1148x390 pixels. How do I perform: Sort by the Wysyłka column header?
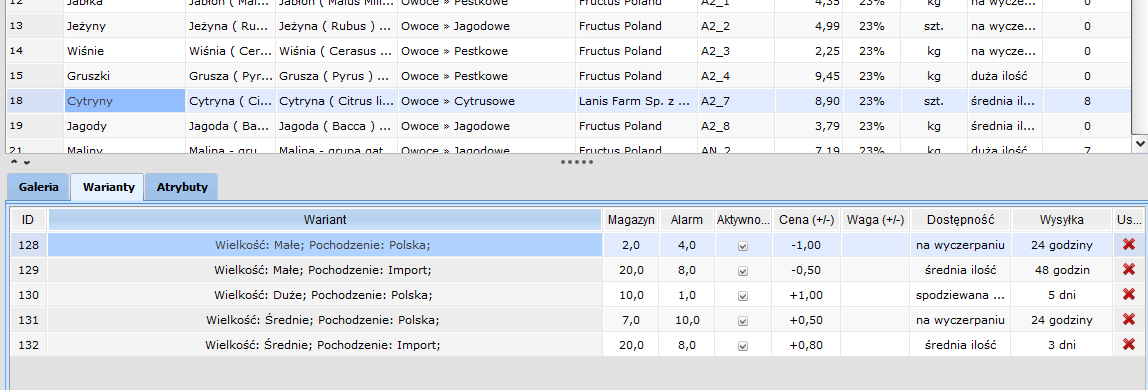(x=1062, y=220)
